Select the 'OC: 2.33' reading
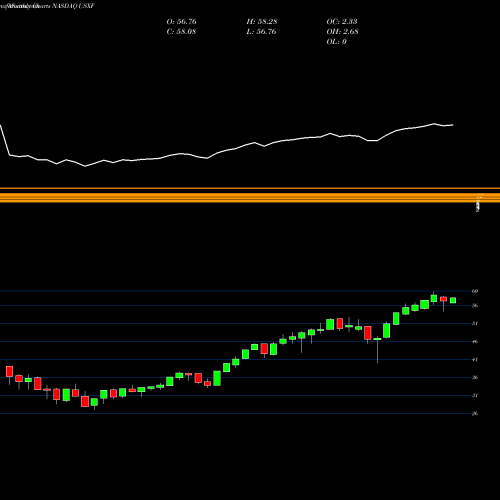500x500 pixels. coord(342,21)
